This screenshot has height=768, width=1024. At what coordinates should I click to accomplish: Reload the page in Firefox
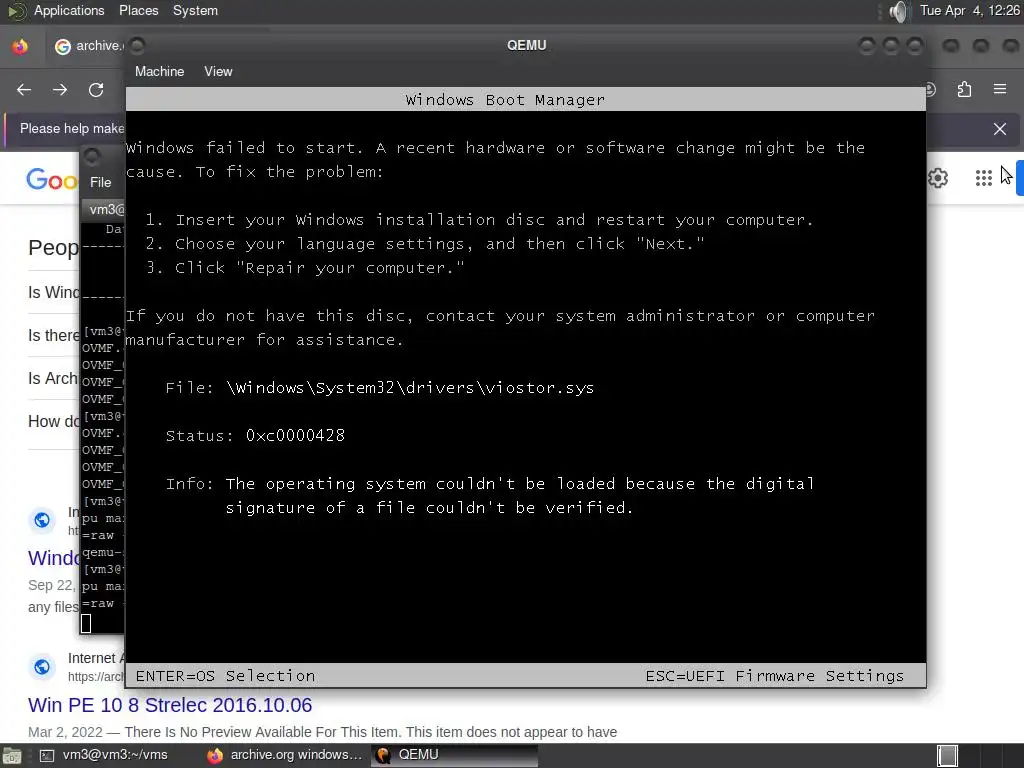[x=96, y=89]
